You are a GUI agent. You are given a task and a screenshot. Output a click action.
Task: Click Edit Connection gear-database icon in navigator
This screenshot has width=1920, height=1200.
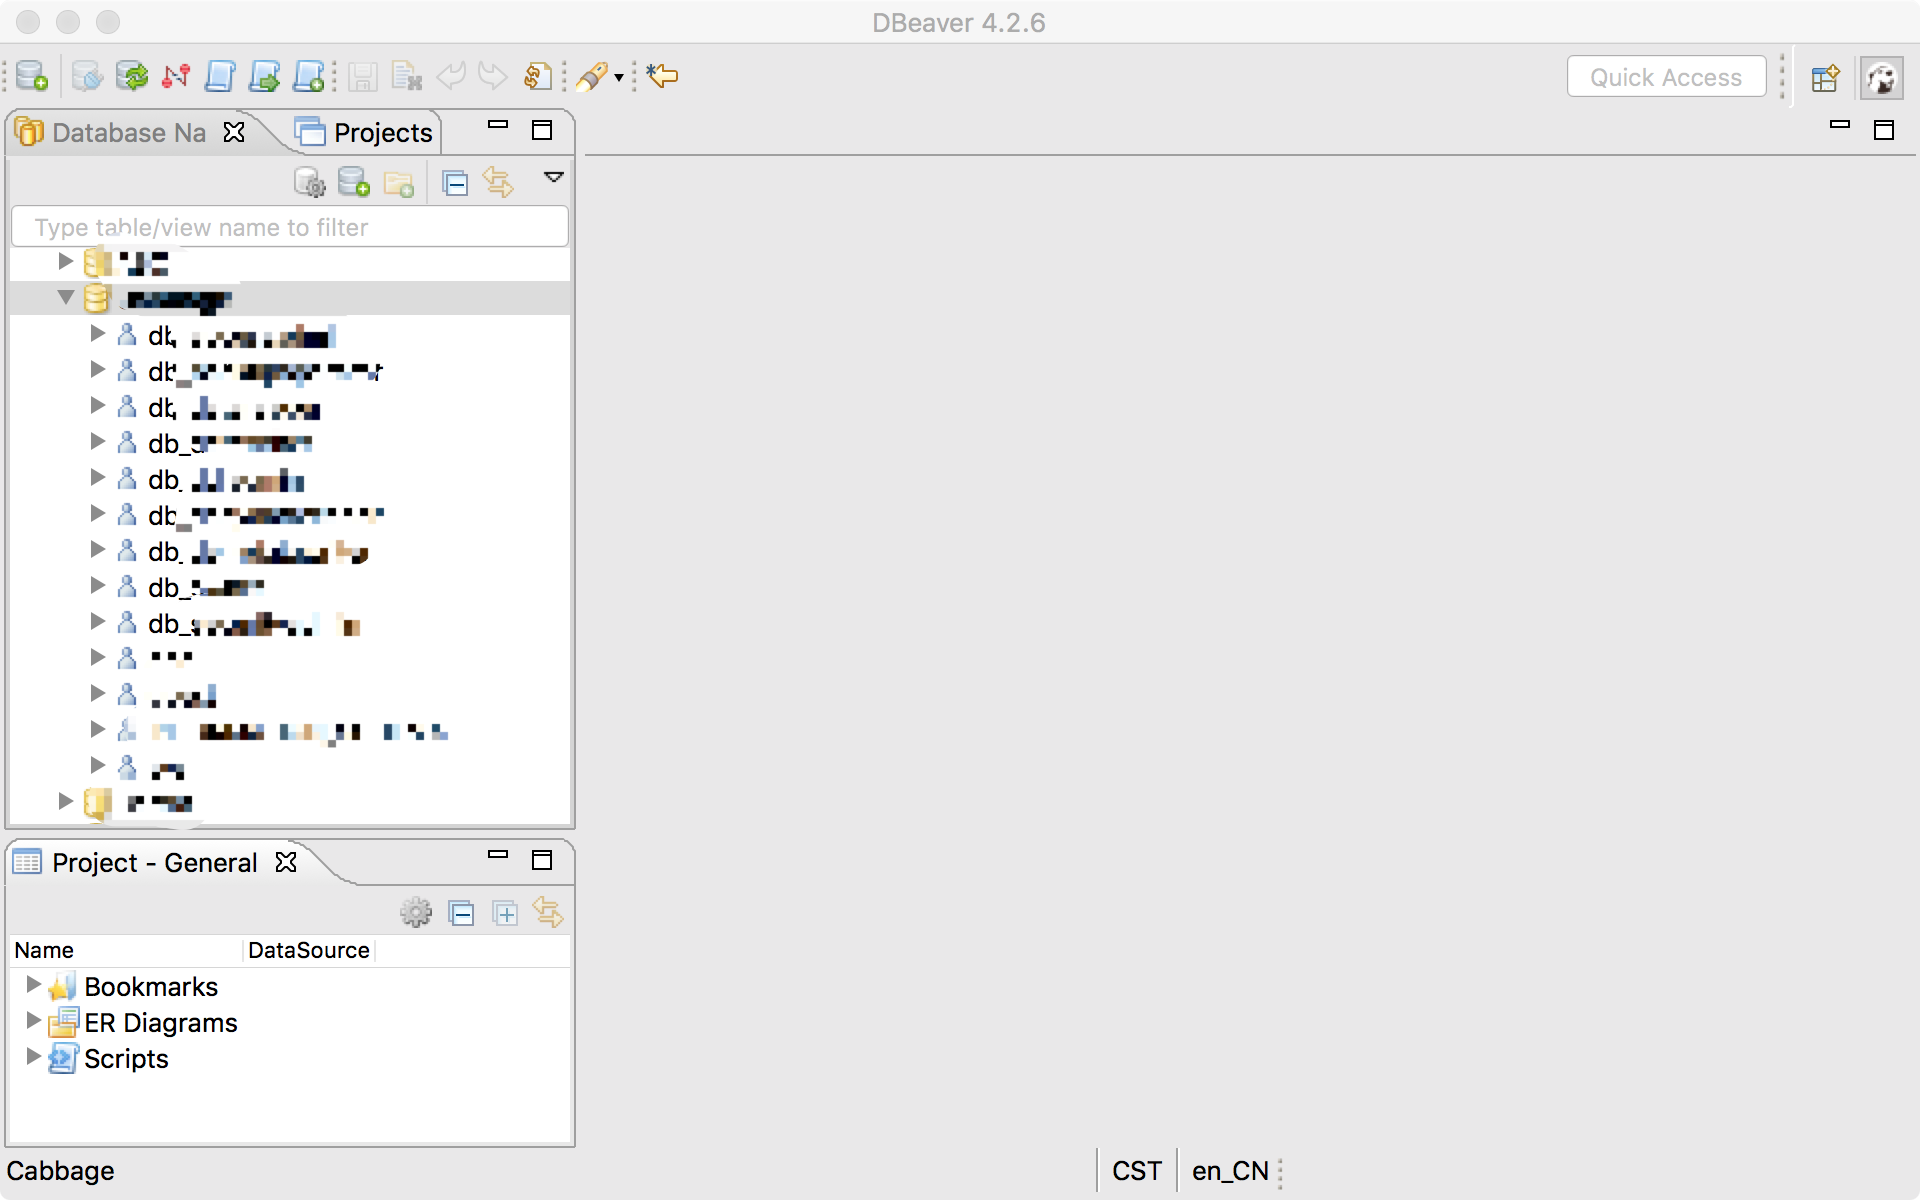(x=310, y=183)
